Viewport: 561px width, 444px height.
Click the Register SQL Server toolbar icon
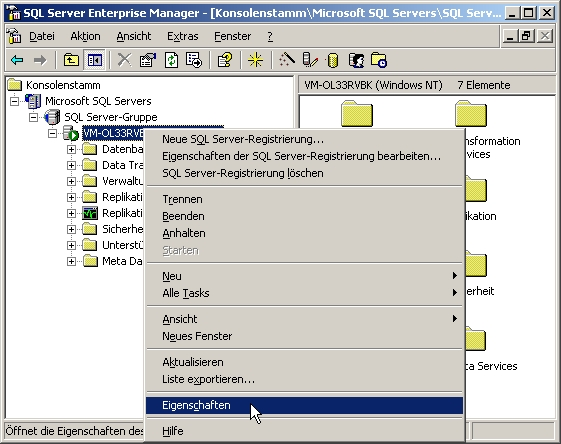309,60
